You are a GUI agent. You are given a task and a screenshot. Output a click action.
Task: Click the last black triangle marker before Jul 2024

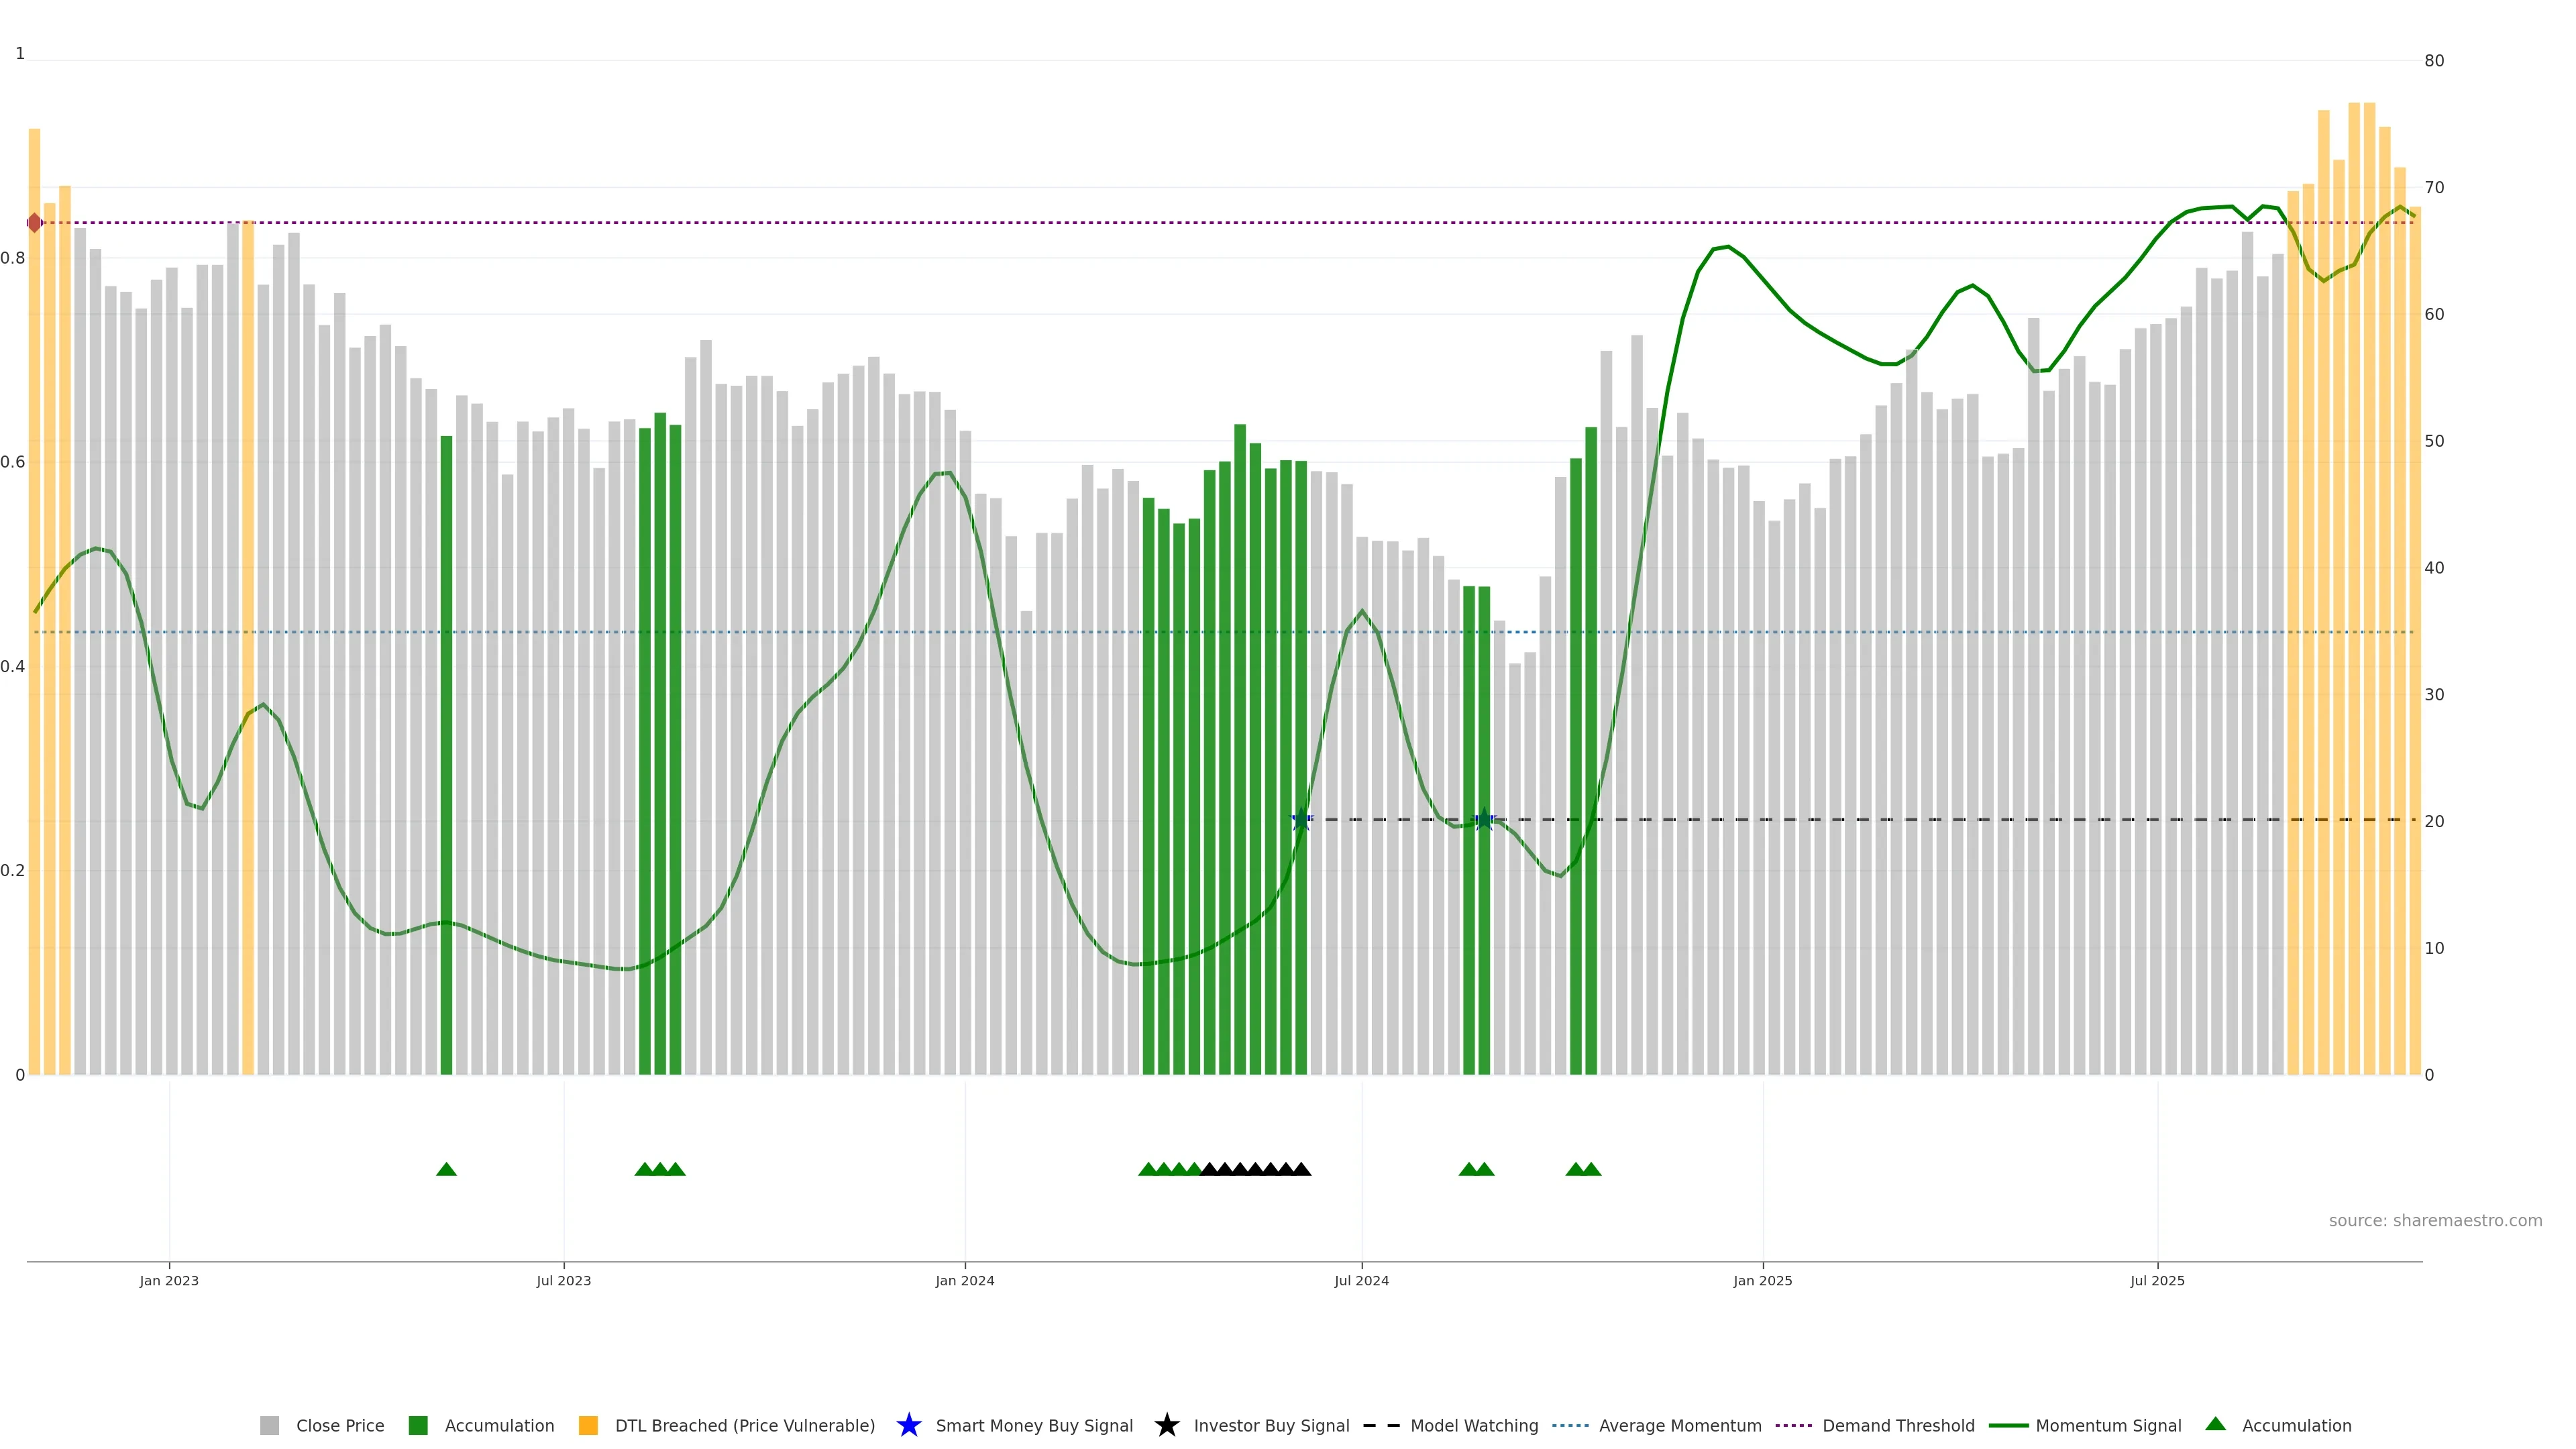tap(1301, 1169)
